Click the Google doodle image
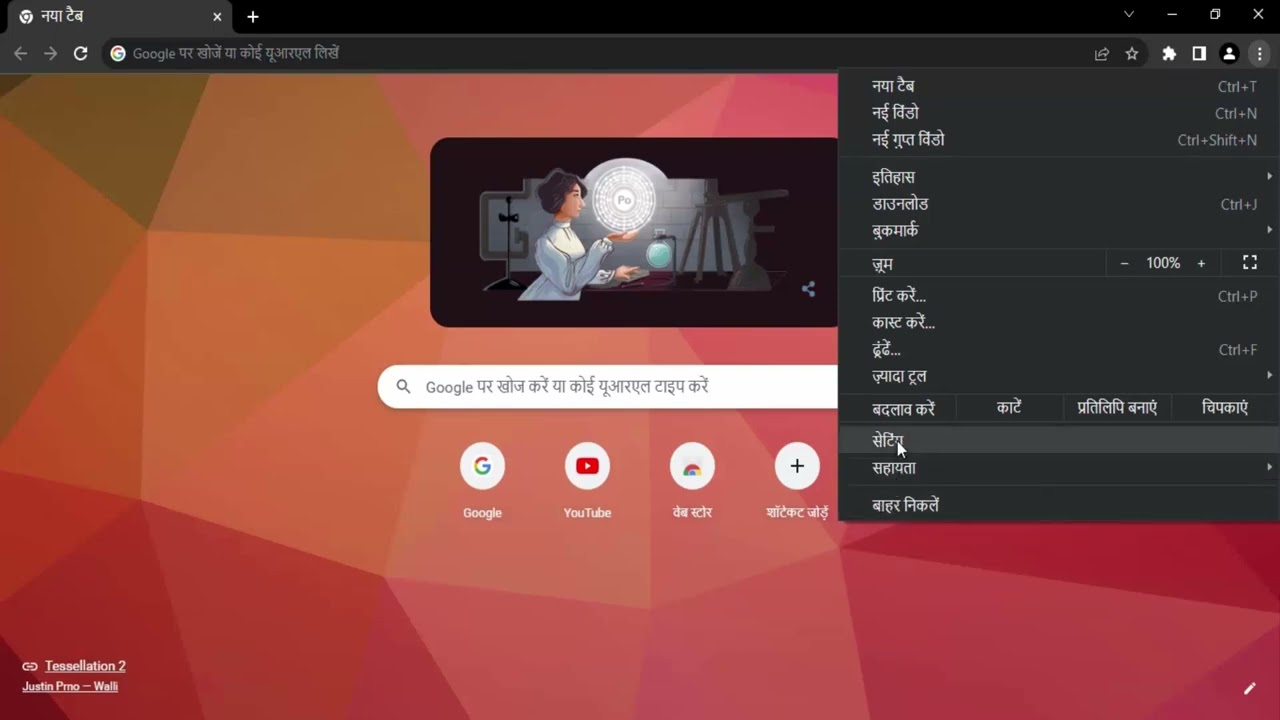The image size is (1280, 720). point(634,232)
